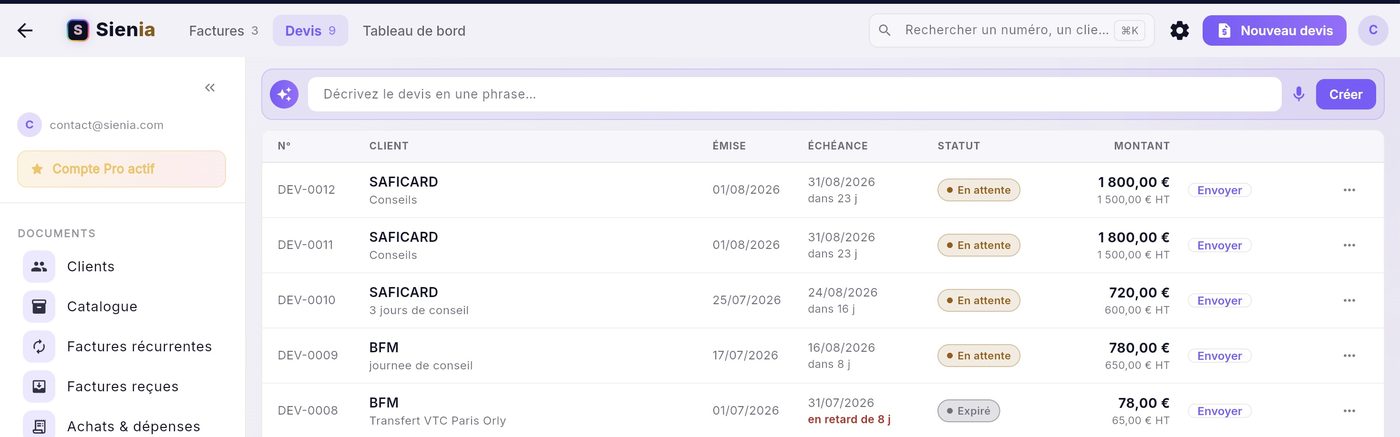Focus the Décrivez le devis input field
1400x437 pixels.
tap(794, 94)
